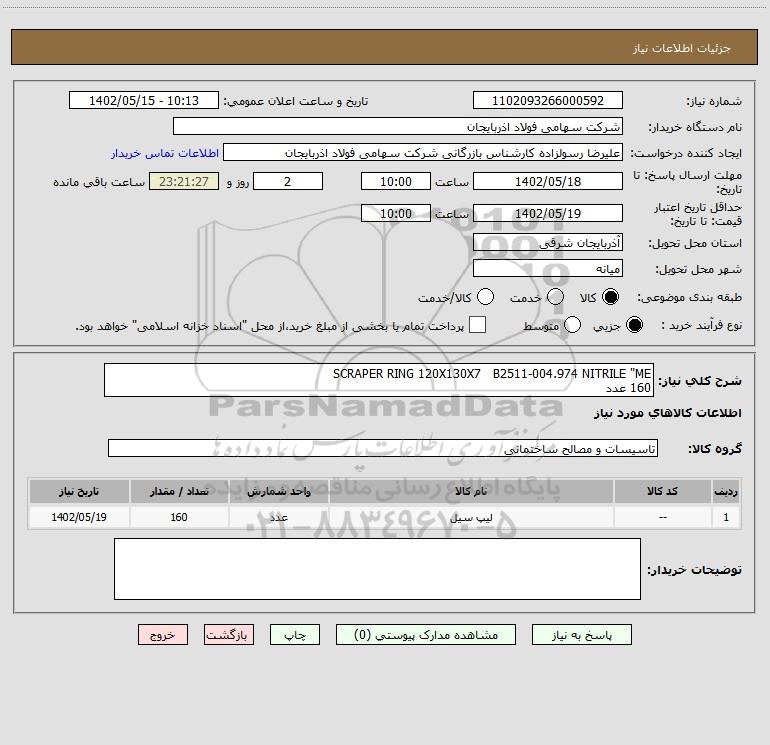
Task: Click the quantity cell showing 160
Action: point(179,518)
